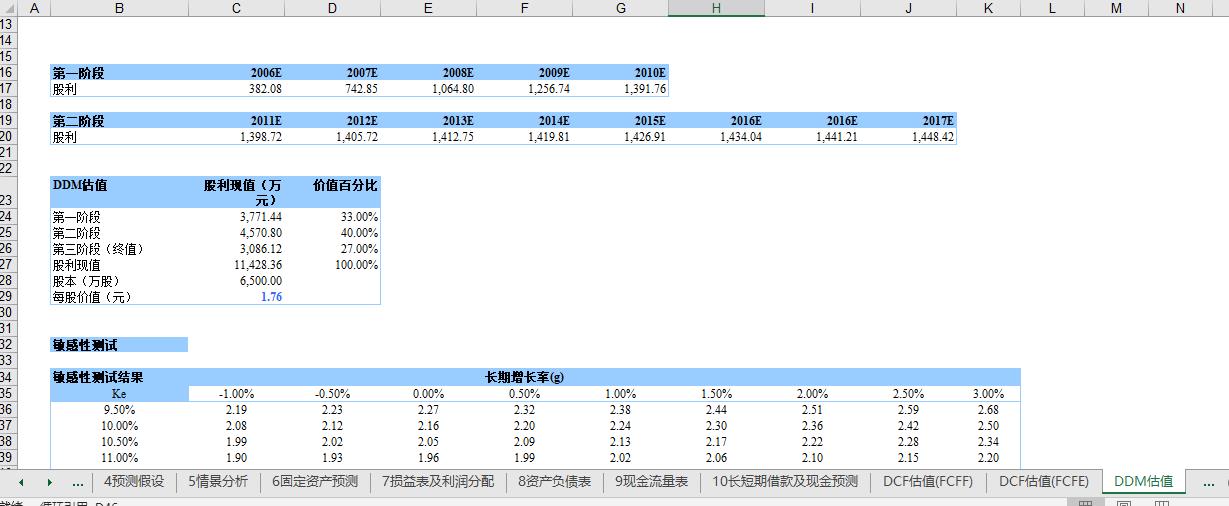Show hidden sheets via left ellipsis

point(79,482)
